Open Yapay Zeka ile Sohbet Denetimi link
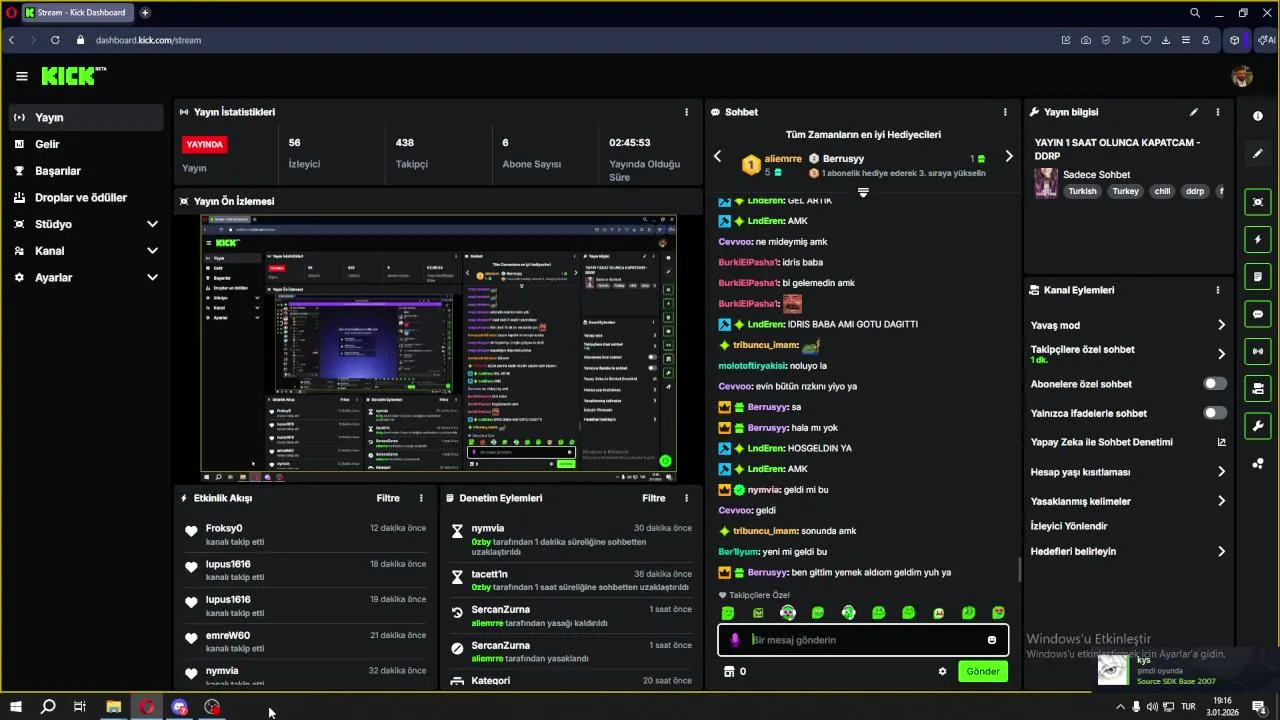The image size is (1280, 720). [1128, 442]
